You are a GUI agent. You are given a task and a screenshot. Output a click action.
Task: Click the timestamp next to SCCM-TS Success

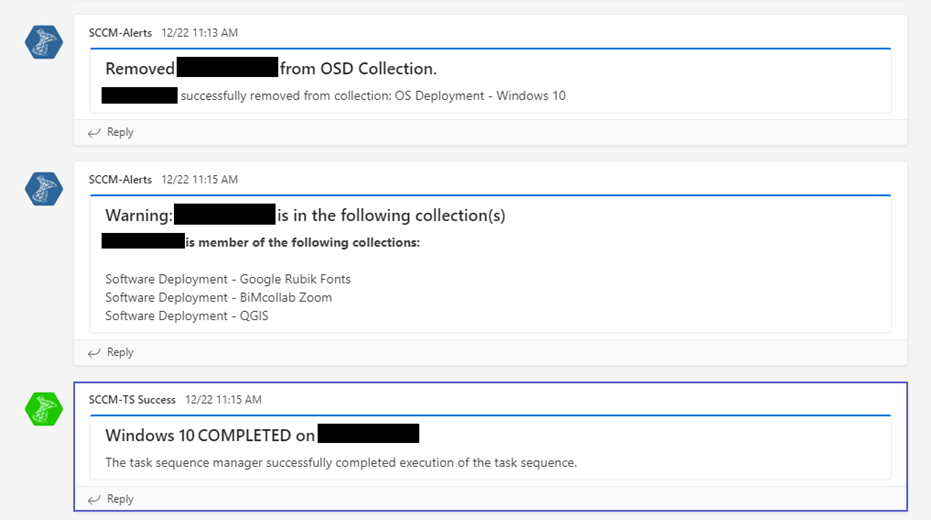point(223,400)
